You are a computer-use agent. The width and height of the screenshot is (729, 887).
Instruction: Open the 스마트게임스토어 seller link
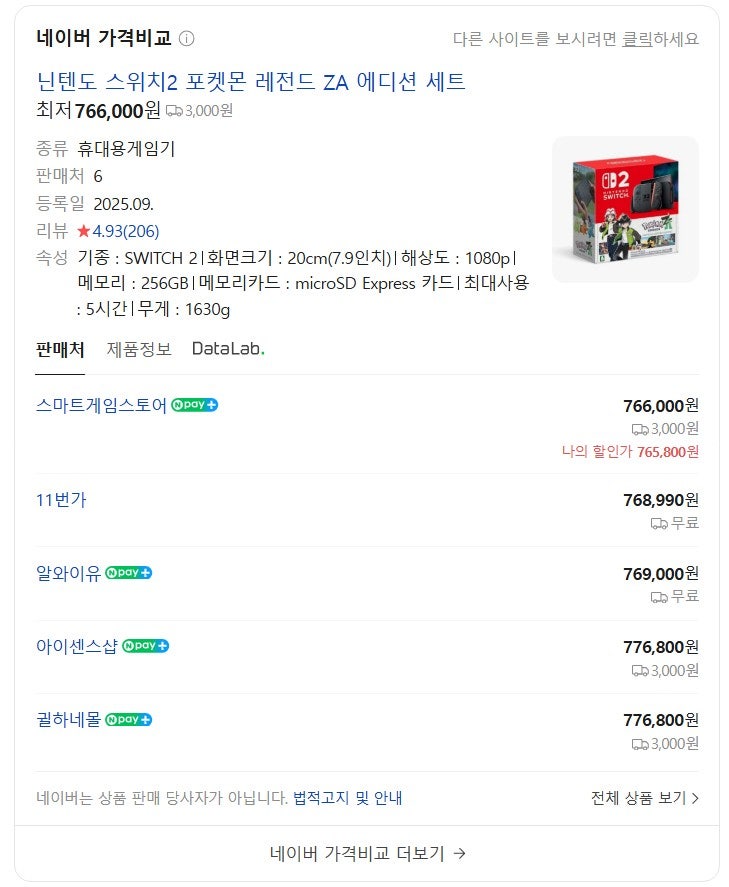point(101,405)
